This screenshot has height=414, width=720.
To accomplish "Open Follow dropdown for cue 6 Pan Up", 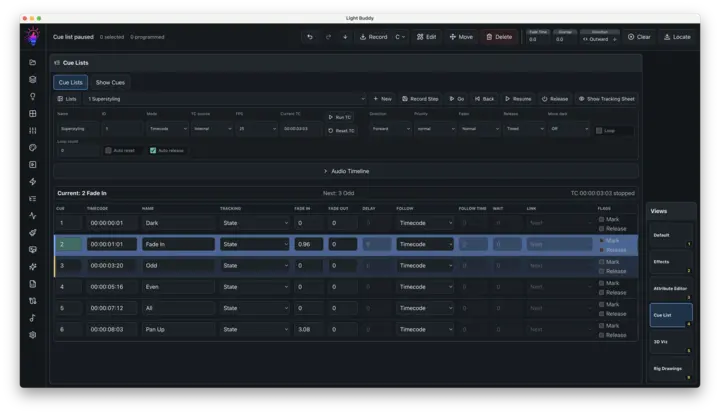I will point(425,330).
